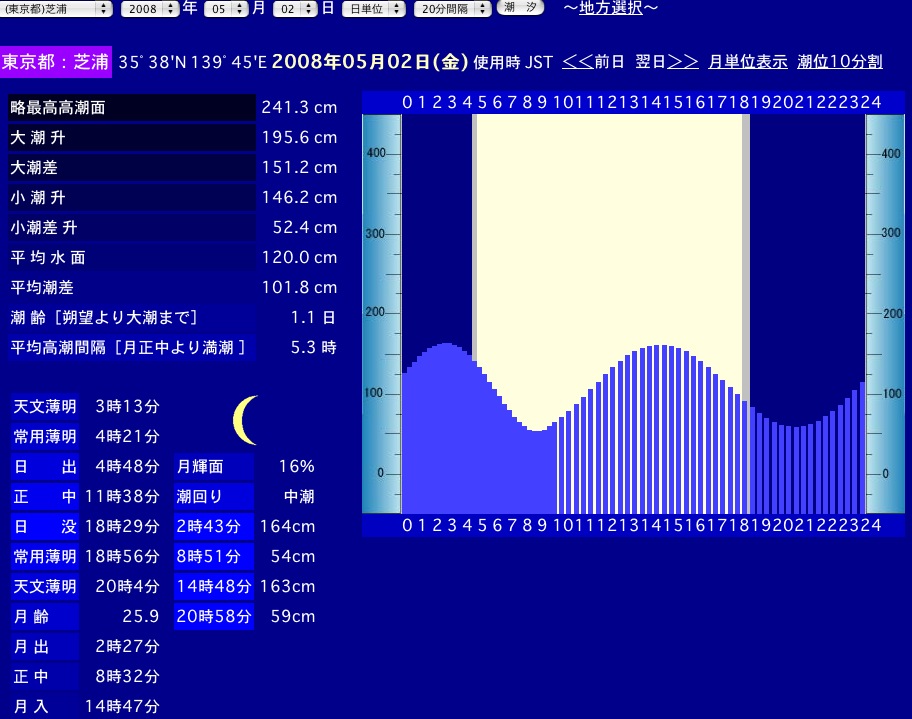Select the 163cm tide height
Image resolution: width=912 pixels, height=719 pixels.
point(287,586)
